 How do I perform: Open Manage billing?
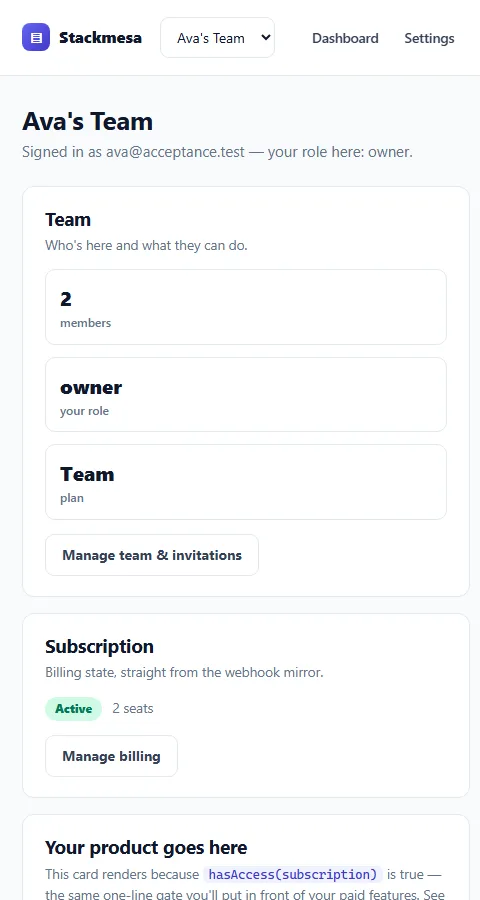coord(111,756)
